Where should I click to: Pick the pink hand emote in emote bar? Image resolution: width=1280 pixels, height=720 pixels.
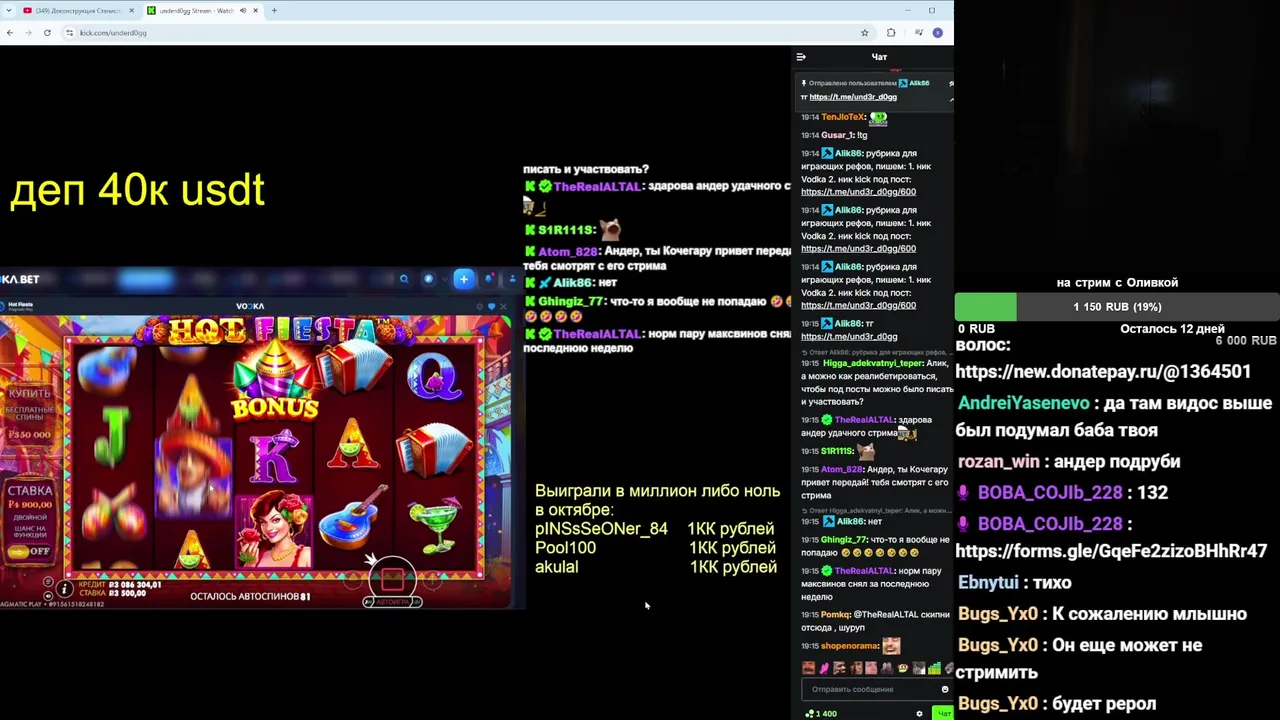point(824,668)
